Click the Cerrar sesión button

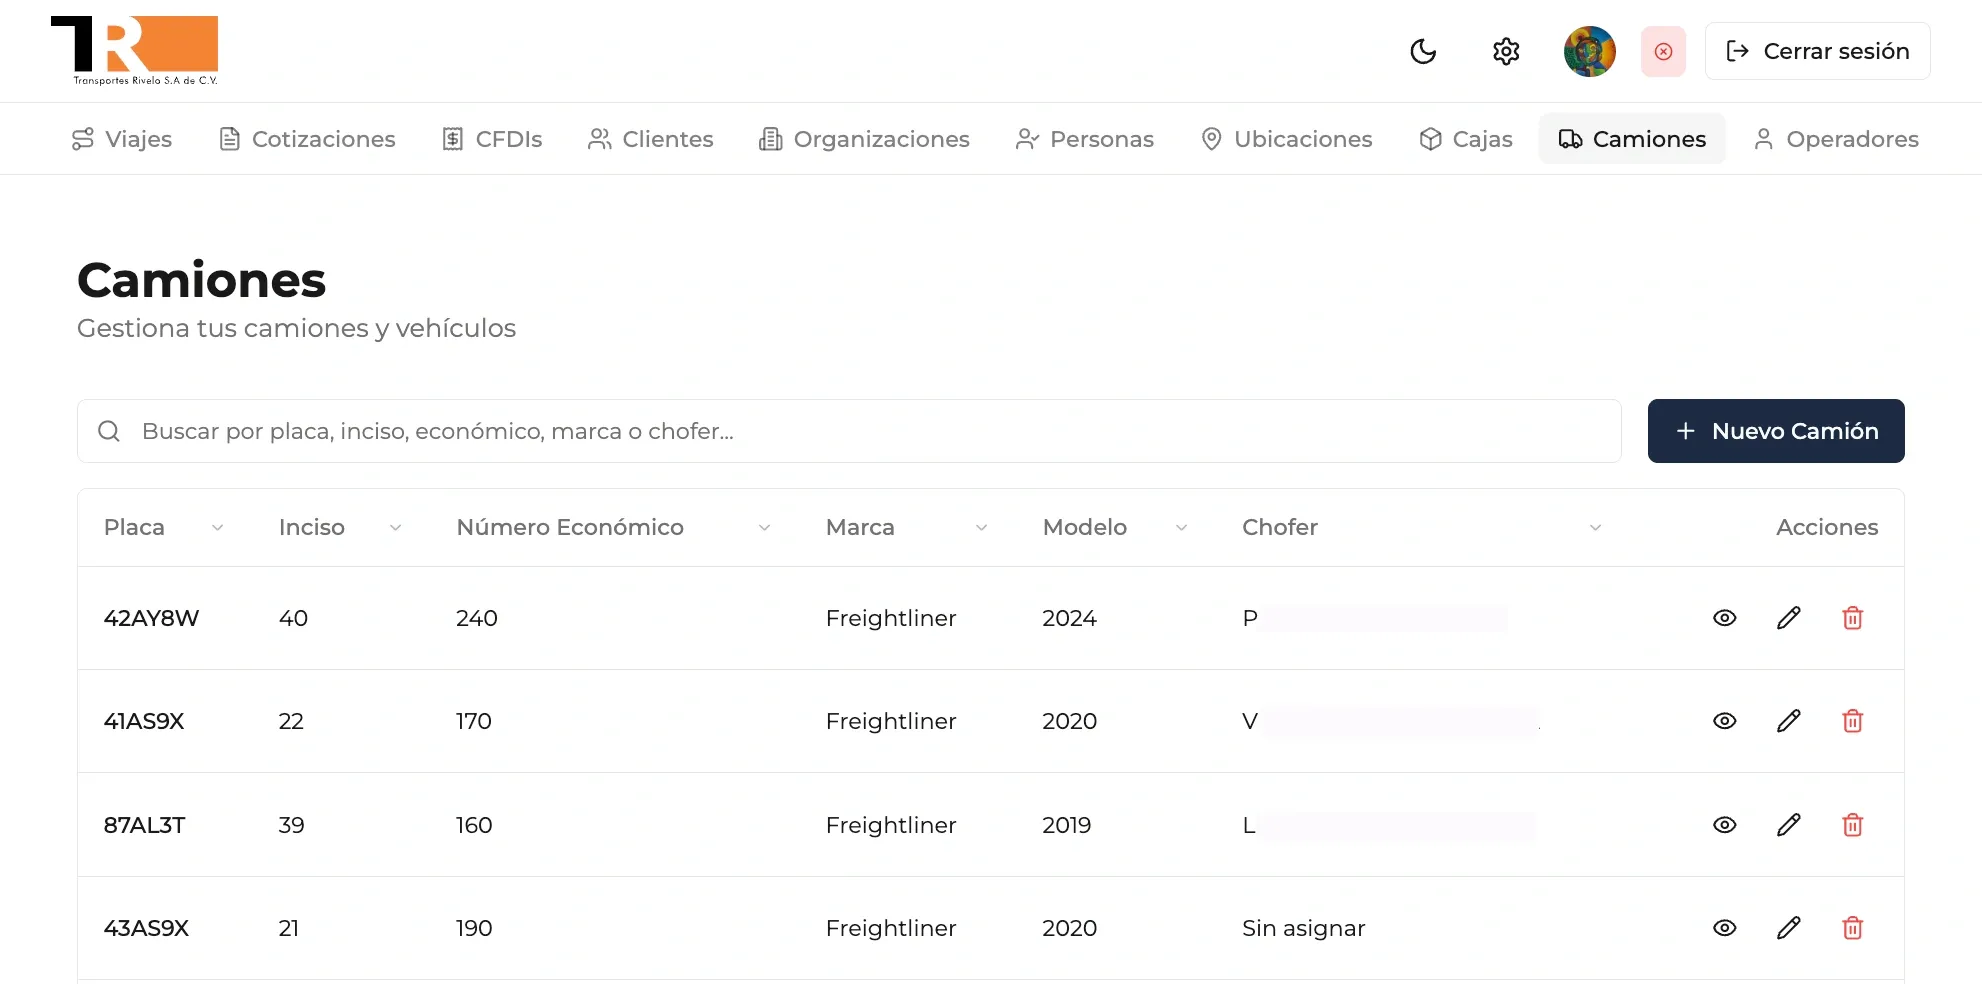1817,51
